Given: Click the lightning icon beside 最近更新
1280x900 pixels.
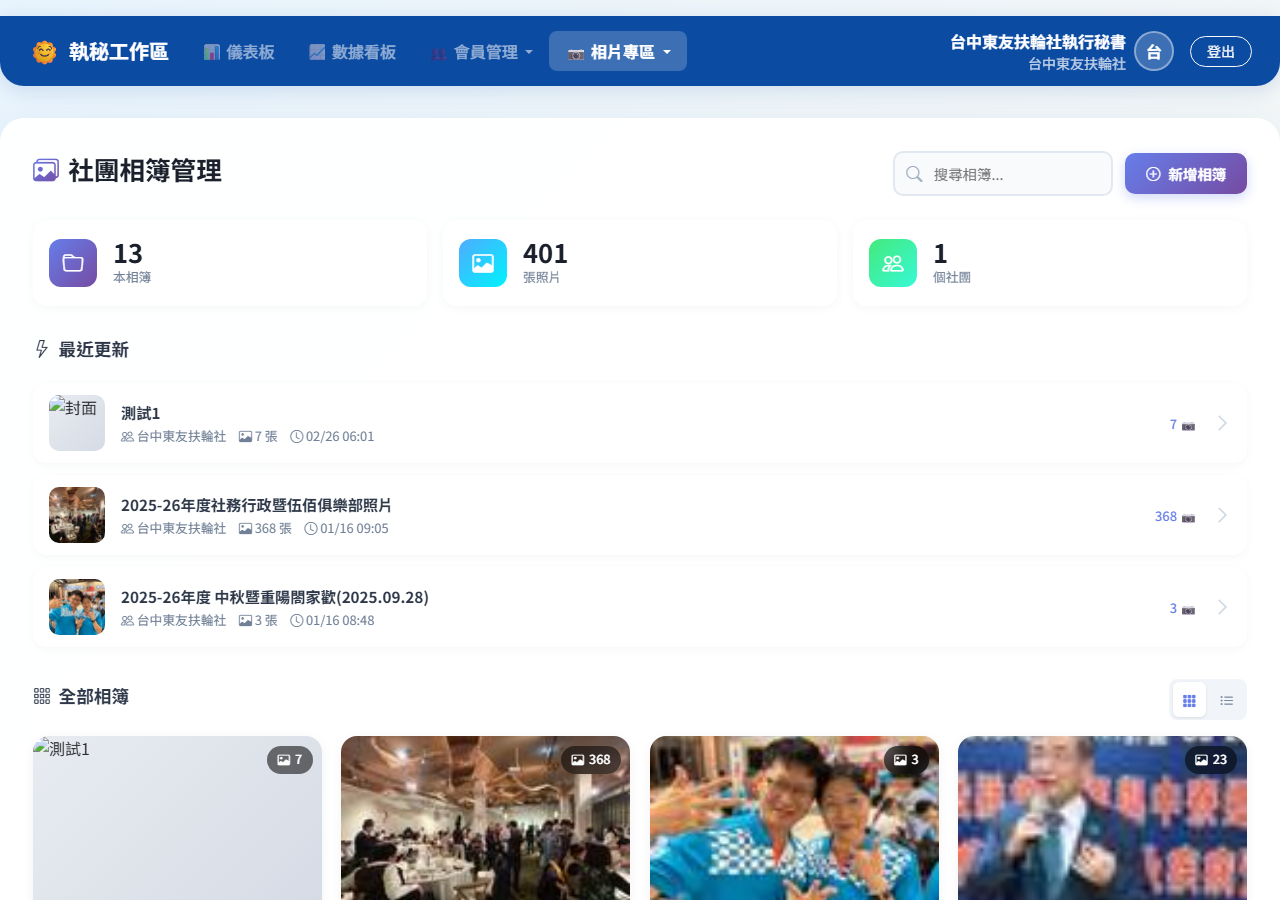Looking at the screenshot, I should (40, 349).
